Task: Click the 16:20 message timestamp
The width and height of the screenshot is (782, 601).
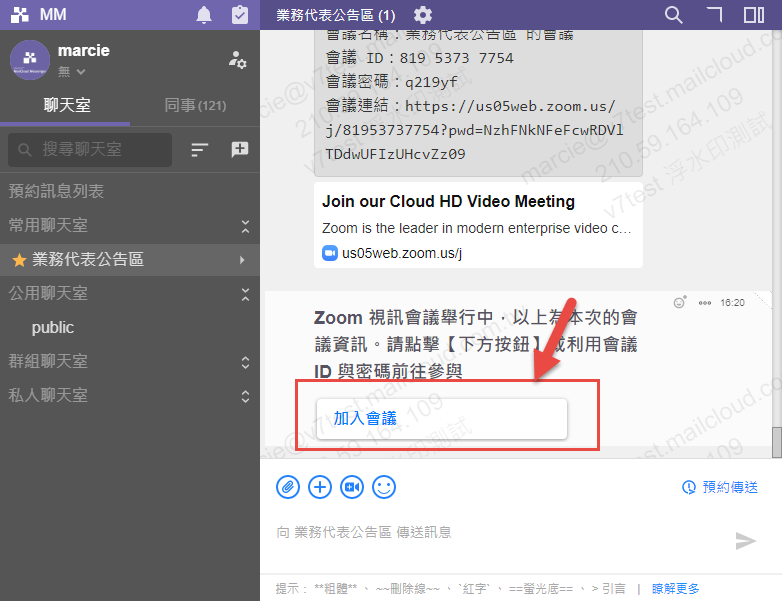Action: tap(732, 303)
